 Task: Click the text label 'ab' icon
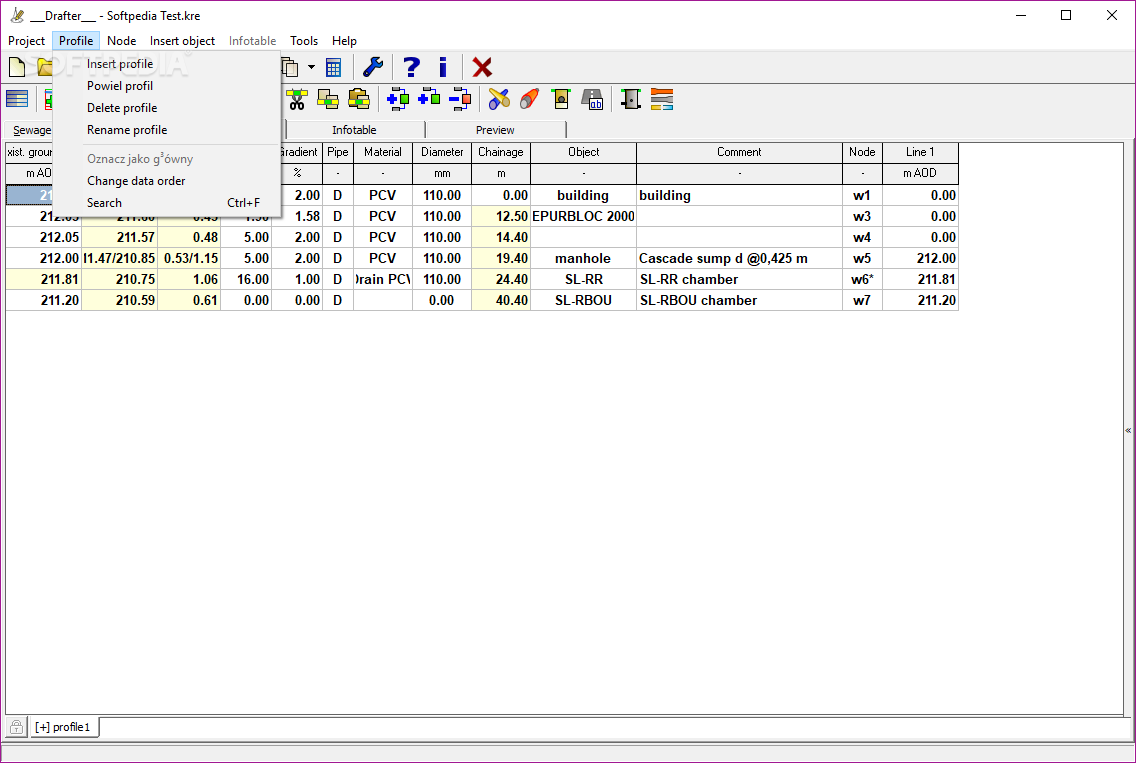click(592, 99)
